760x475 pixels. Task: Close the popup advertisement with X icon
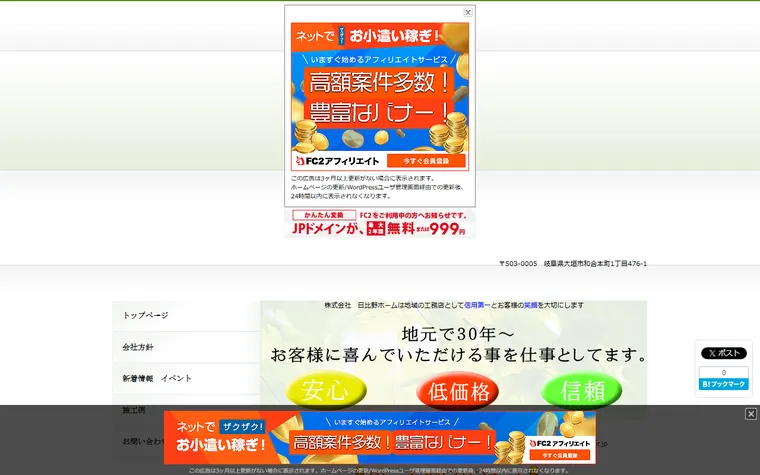(468, 13)
